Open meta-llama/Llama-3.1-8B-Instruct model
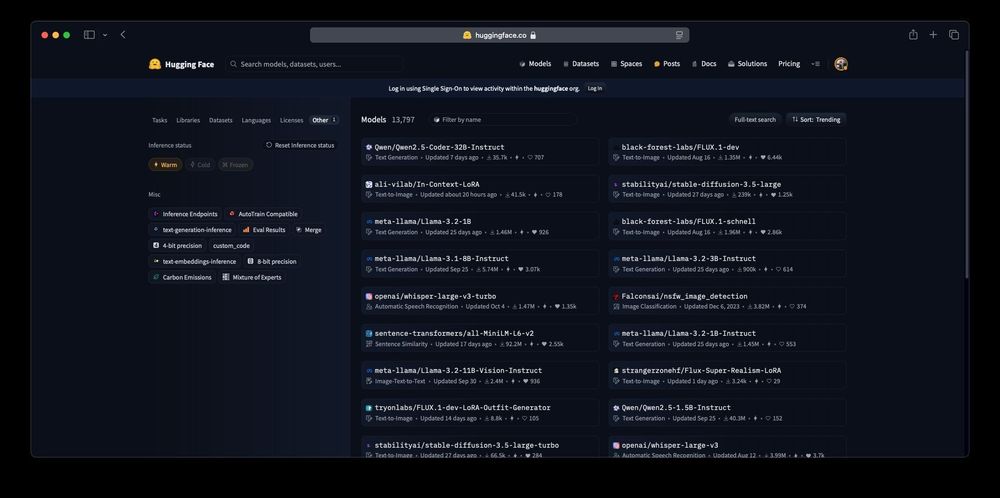The height and width of the screenshot is (498, 1000). (x=480, y=263)
